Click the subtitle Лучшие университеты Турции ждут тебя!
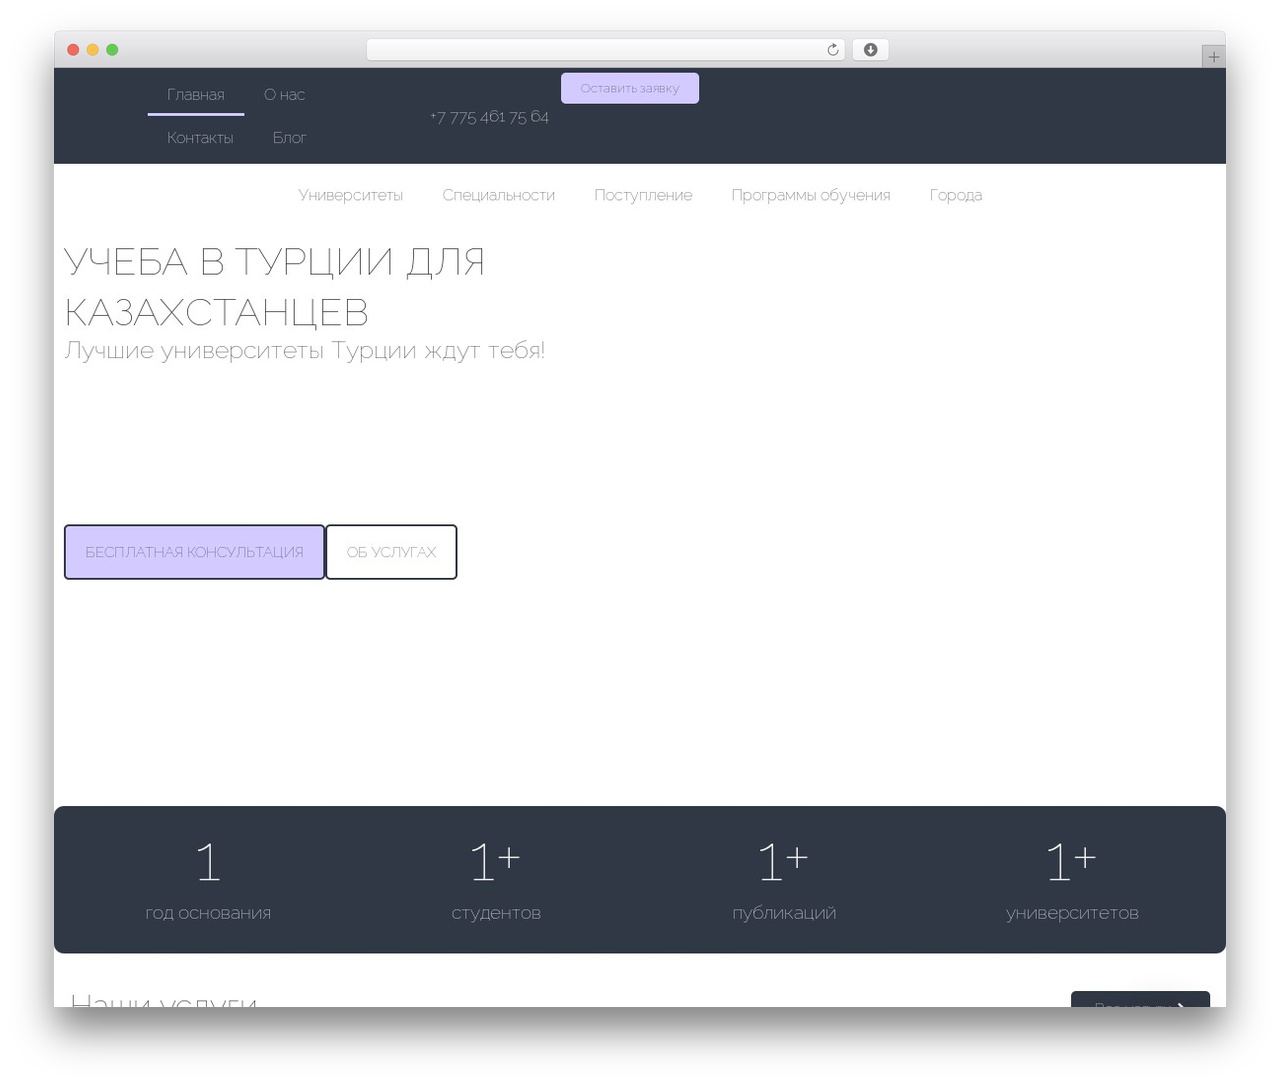This screenshot has height=1084, width=1280. pos(305,351)
